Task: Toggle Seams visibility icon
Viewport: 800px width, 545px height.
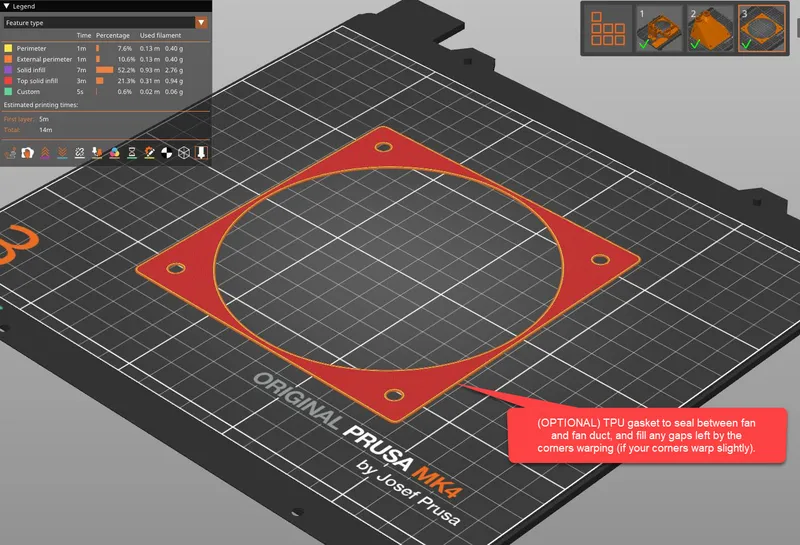Action: [x=80, y=153]
